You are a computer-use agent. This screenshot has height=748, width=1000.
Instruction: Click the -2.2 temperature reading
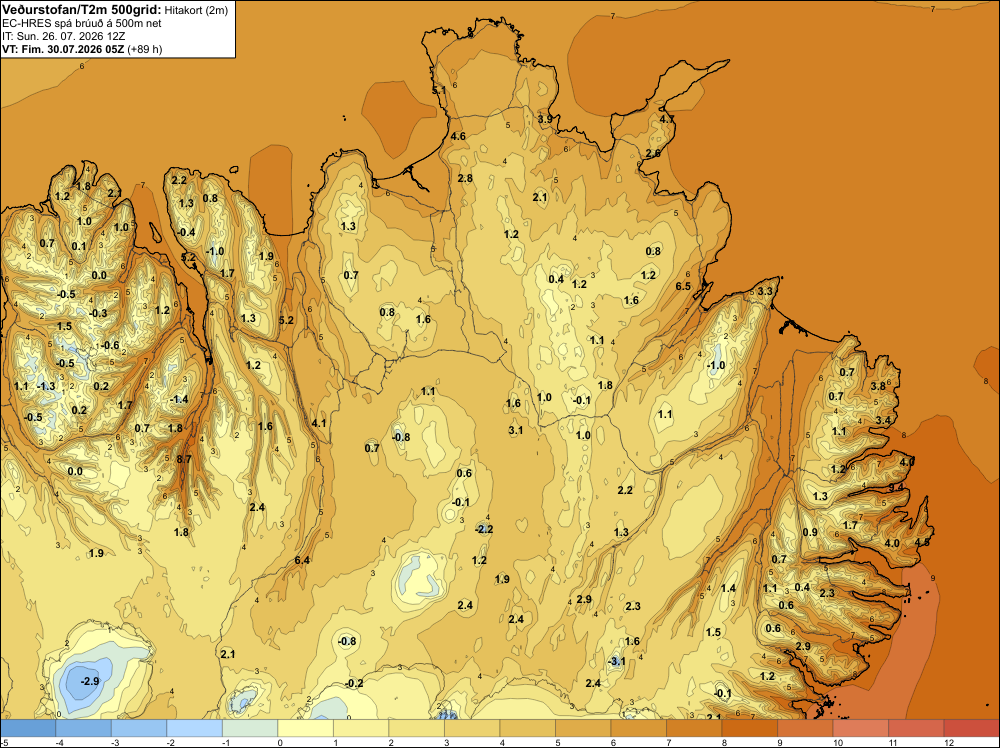(484, 529)
